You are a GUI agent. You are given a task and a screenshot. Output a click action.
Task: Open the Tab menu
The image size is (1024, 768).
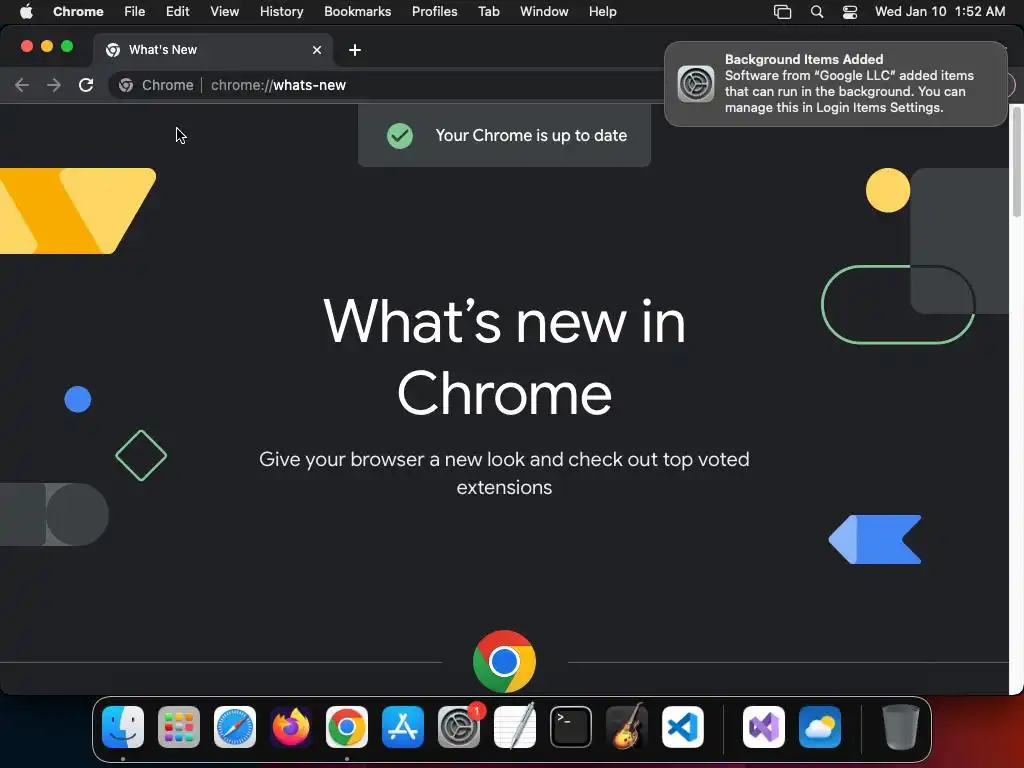tap(488, 11)
